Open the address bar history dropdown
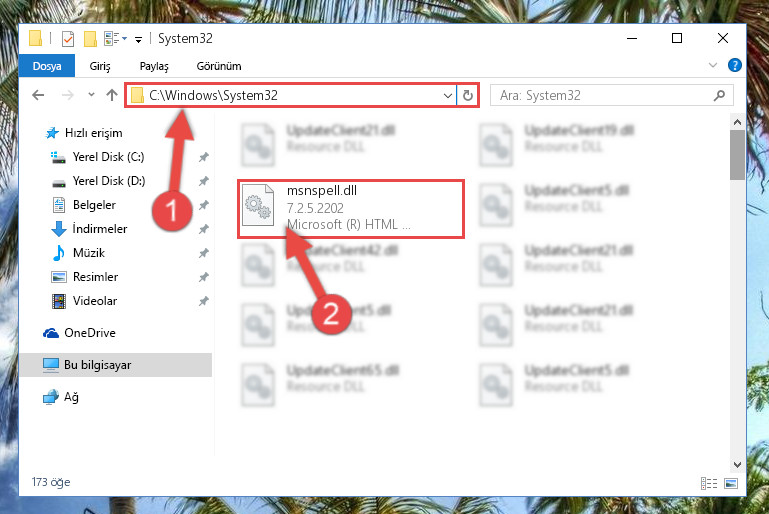 point(448,95)
